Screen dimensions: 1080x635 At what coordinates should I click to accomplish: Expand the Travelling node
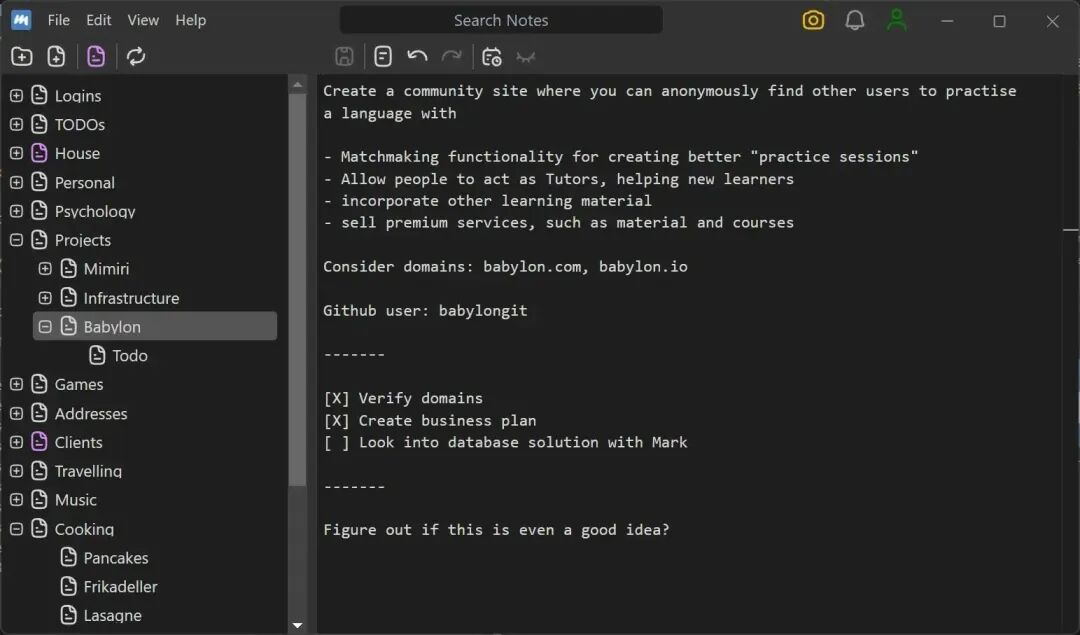point(17,470)
